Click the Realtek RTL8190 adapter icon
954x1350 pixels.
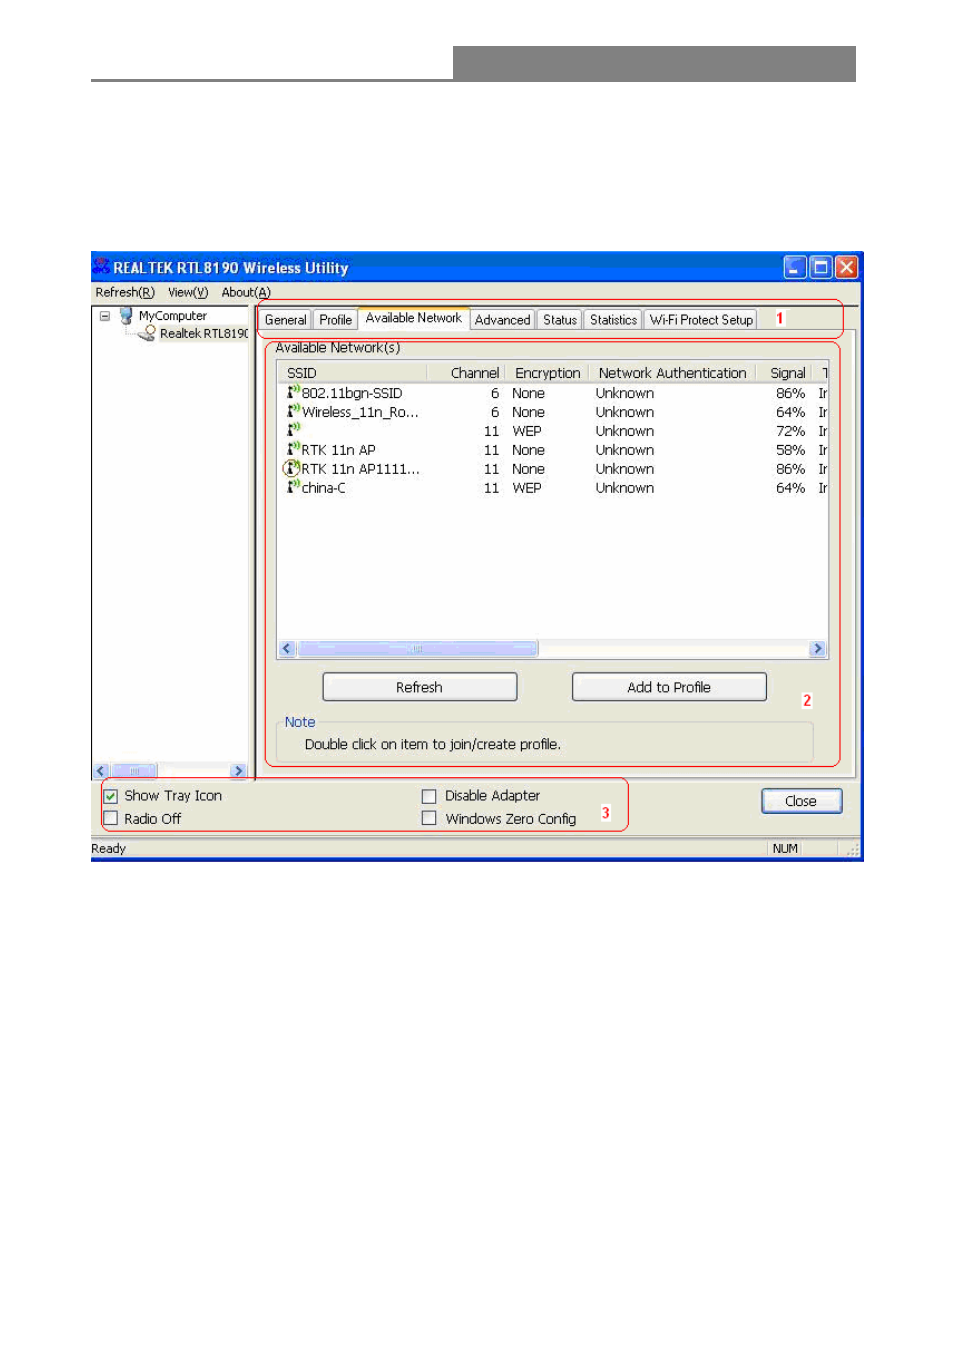point(148,333)
